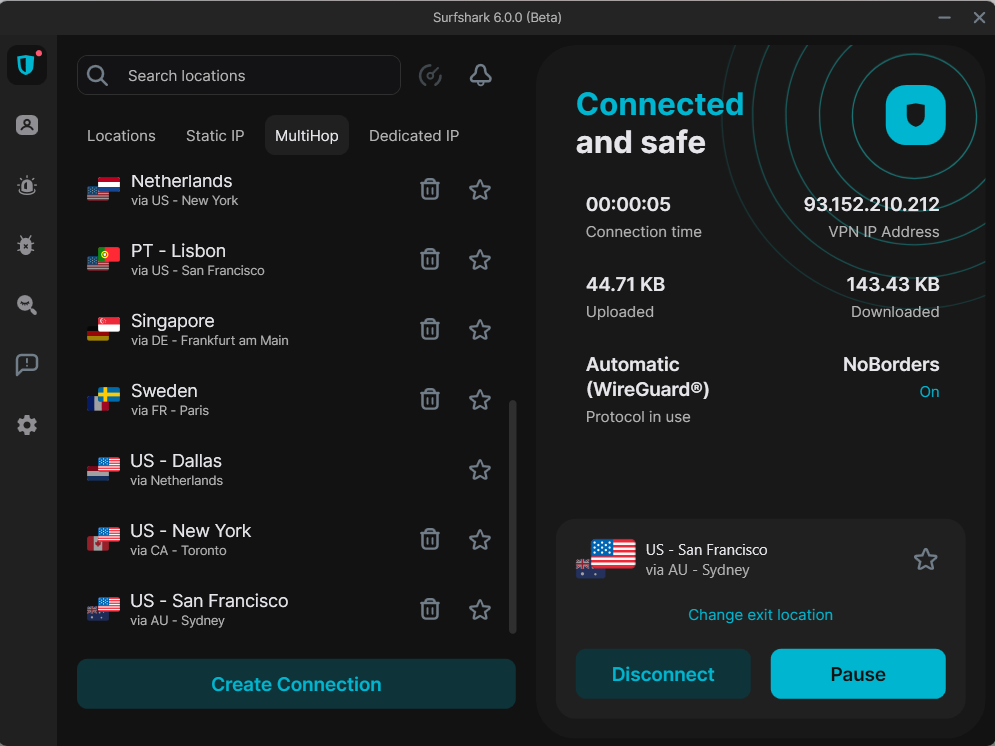Image resolution: width=995 pixels, height=746 pixels.
Task: Favorite the US - San Francisco list entry
Action: (480, 610)
